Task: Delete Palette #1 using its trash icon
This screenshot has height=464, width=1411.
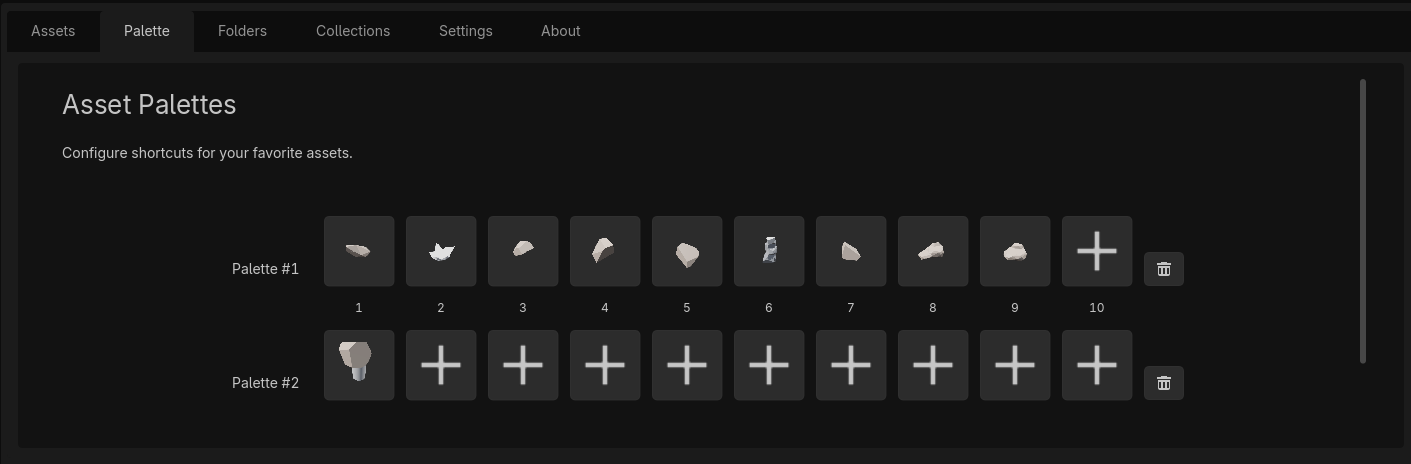Action: (x=1164, y=269)
